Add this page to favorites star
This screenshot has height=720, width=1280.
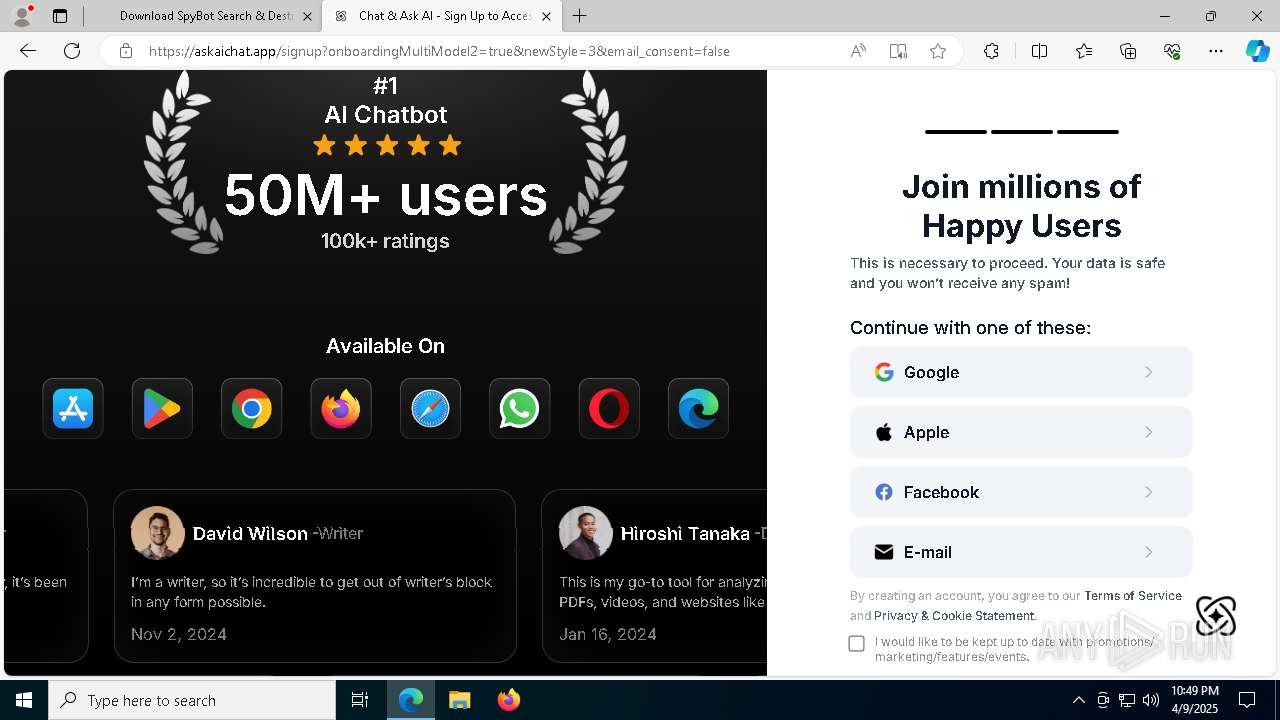coord(938,51)
